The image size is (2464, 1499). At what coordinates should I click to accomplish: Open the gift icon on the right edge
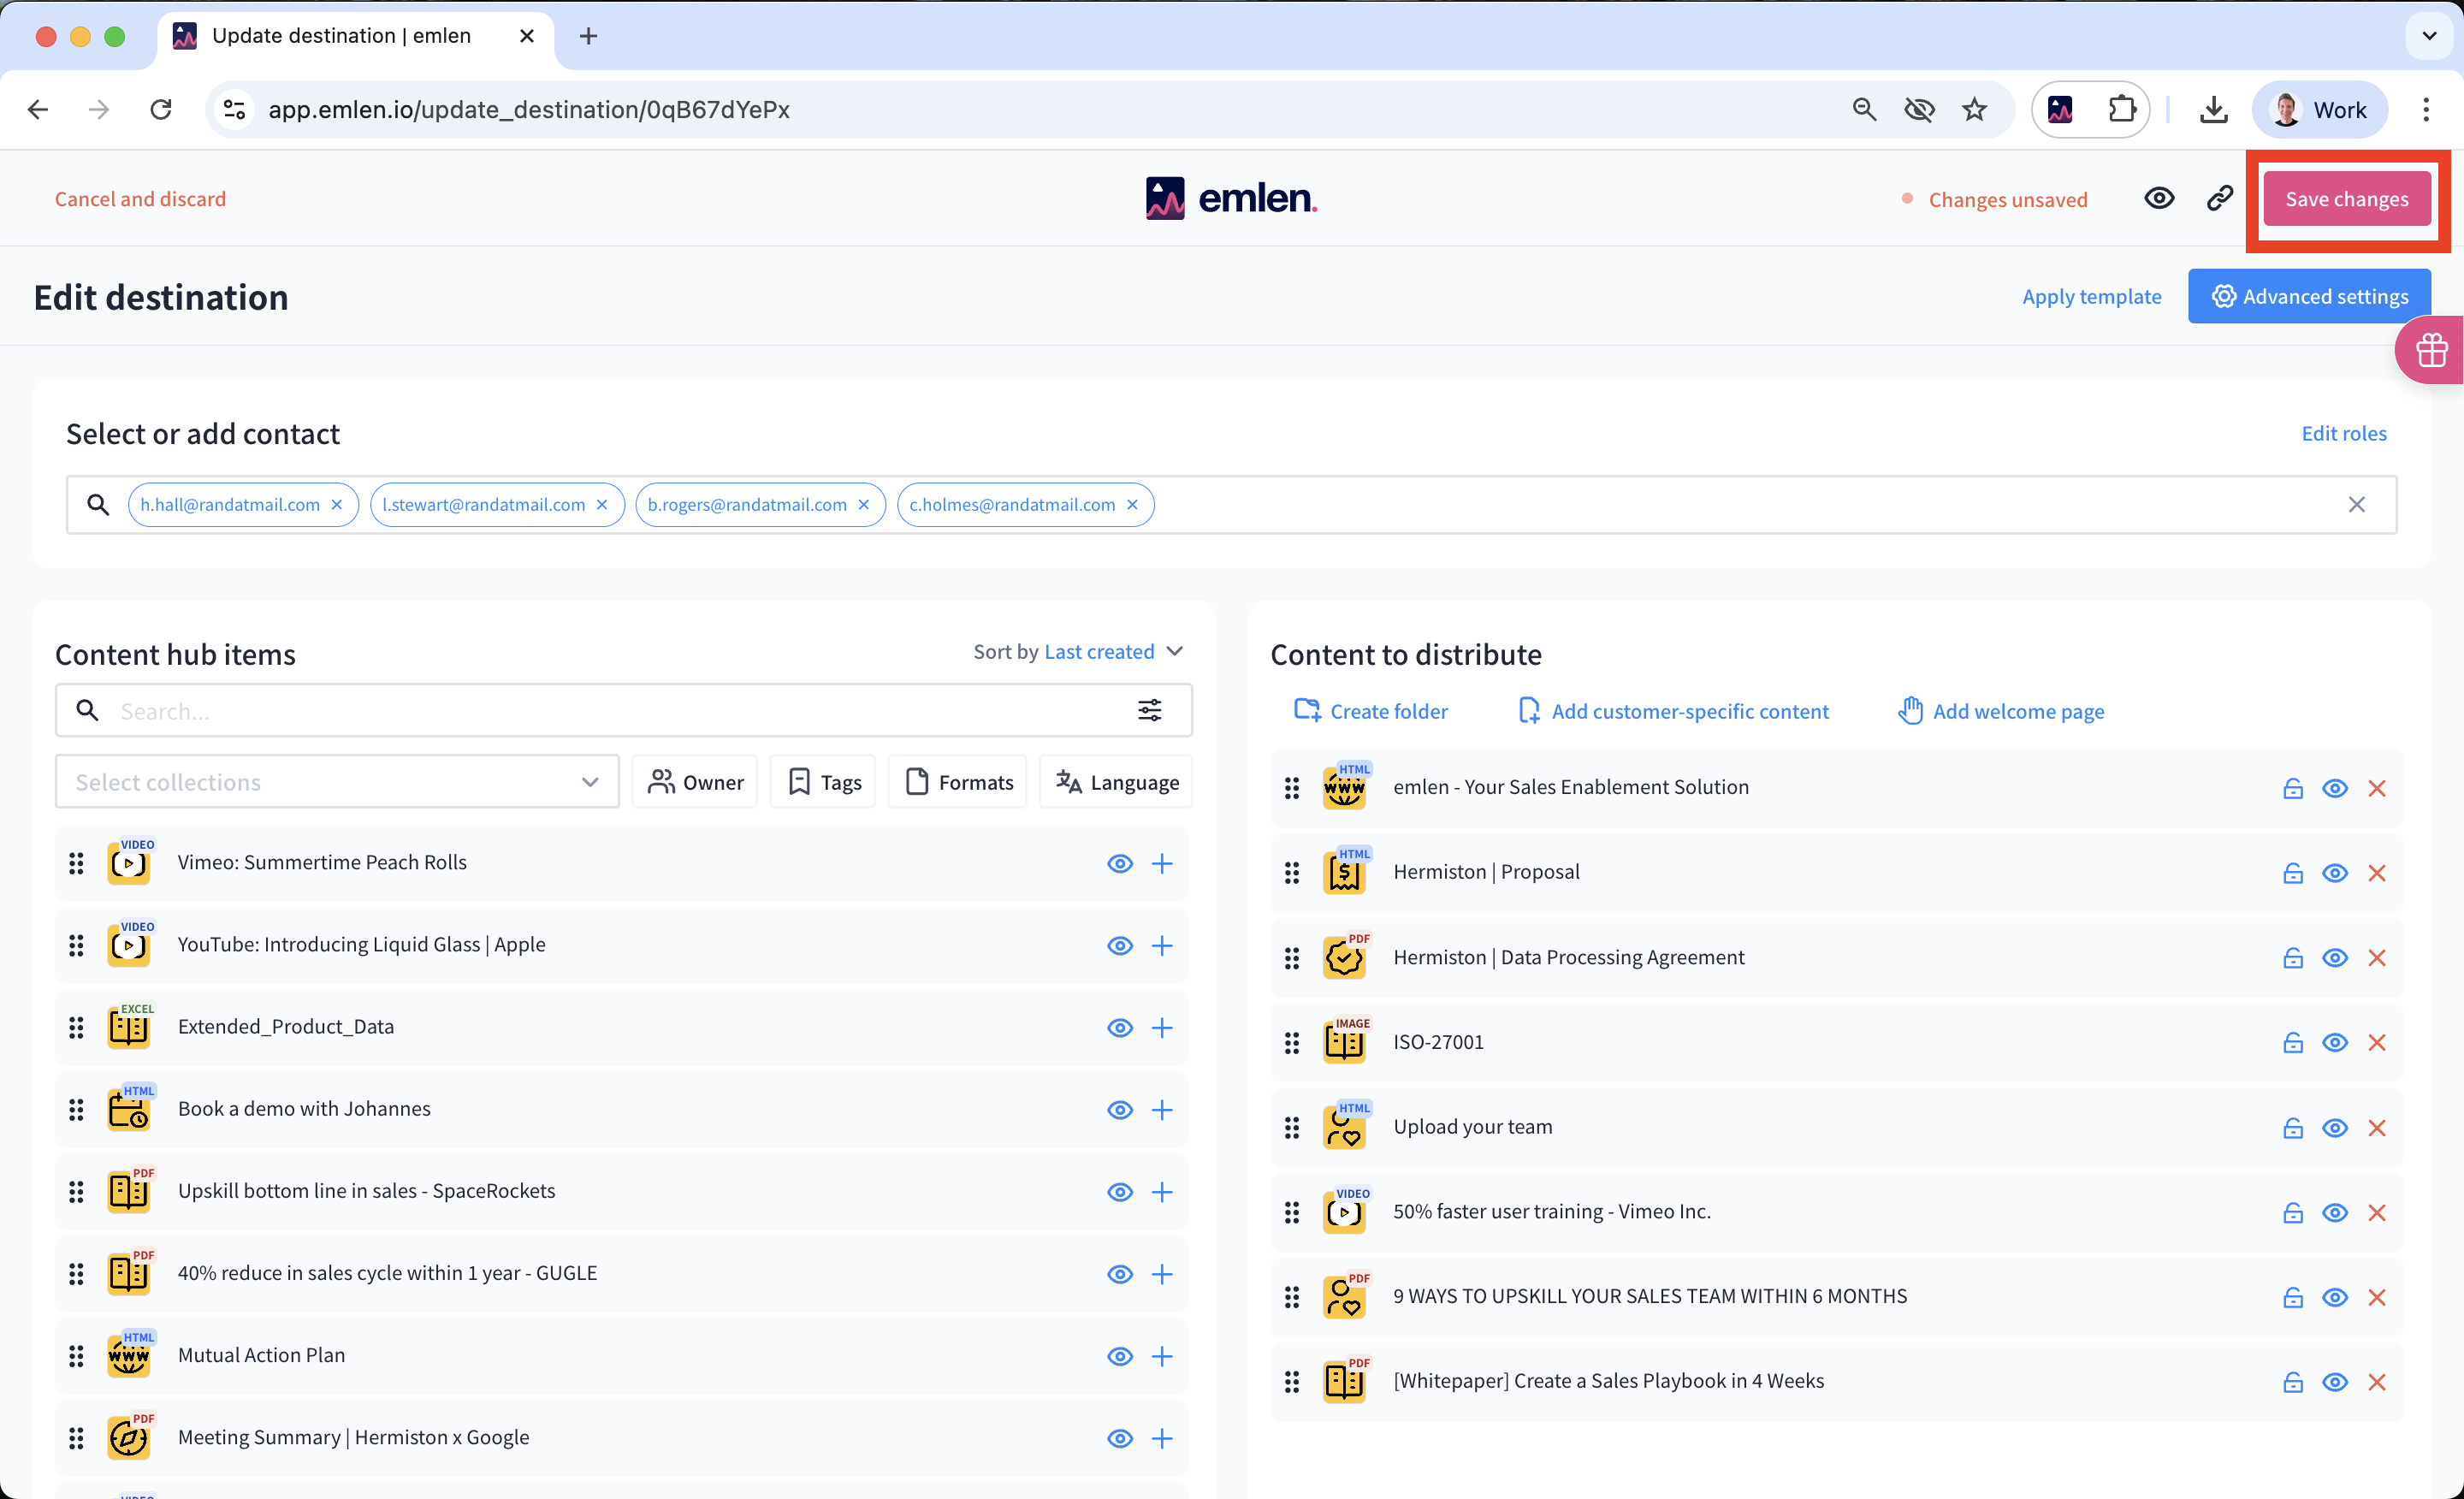coord(2431,350)
